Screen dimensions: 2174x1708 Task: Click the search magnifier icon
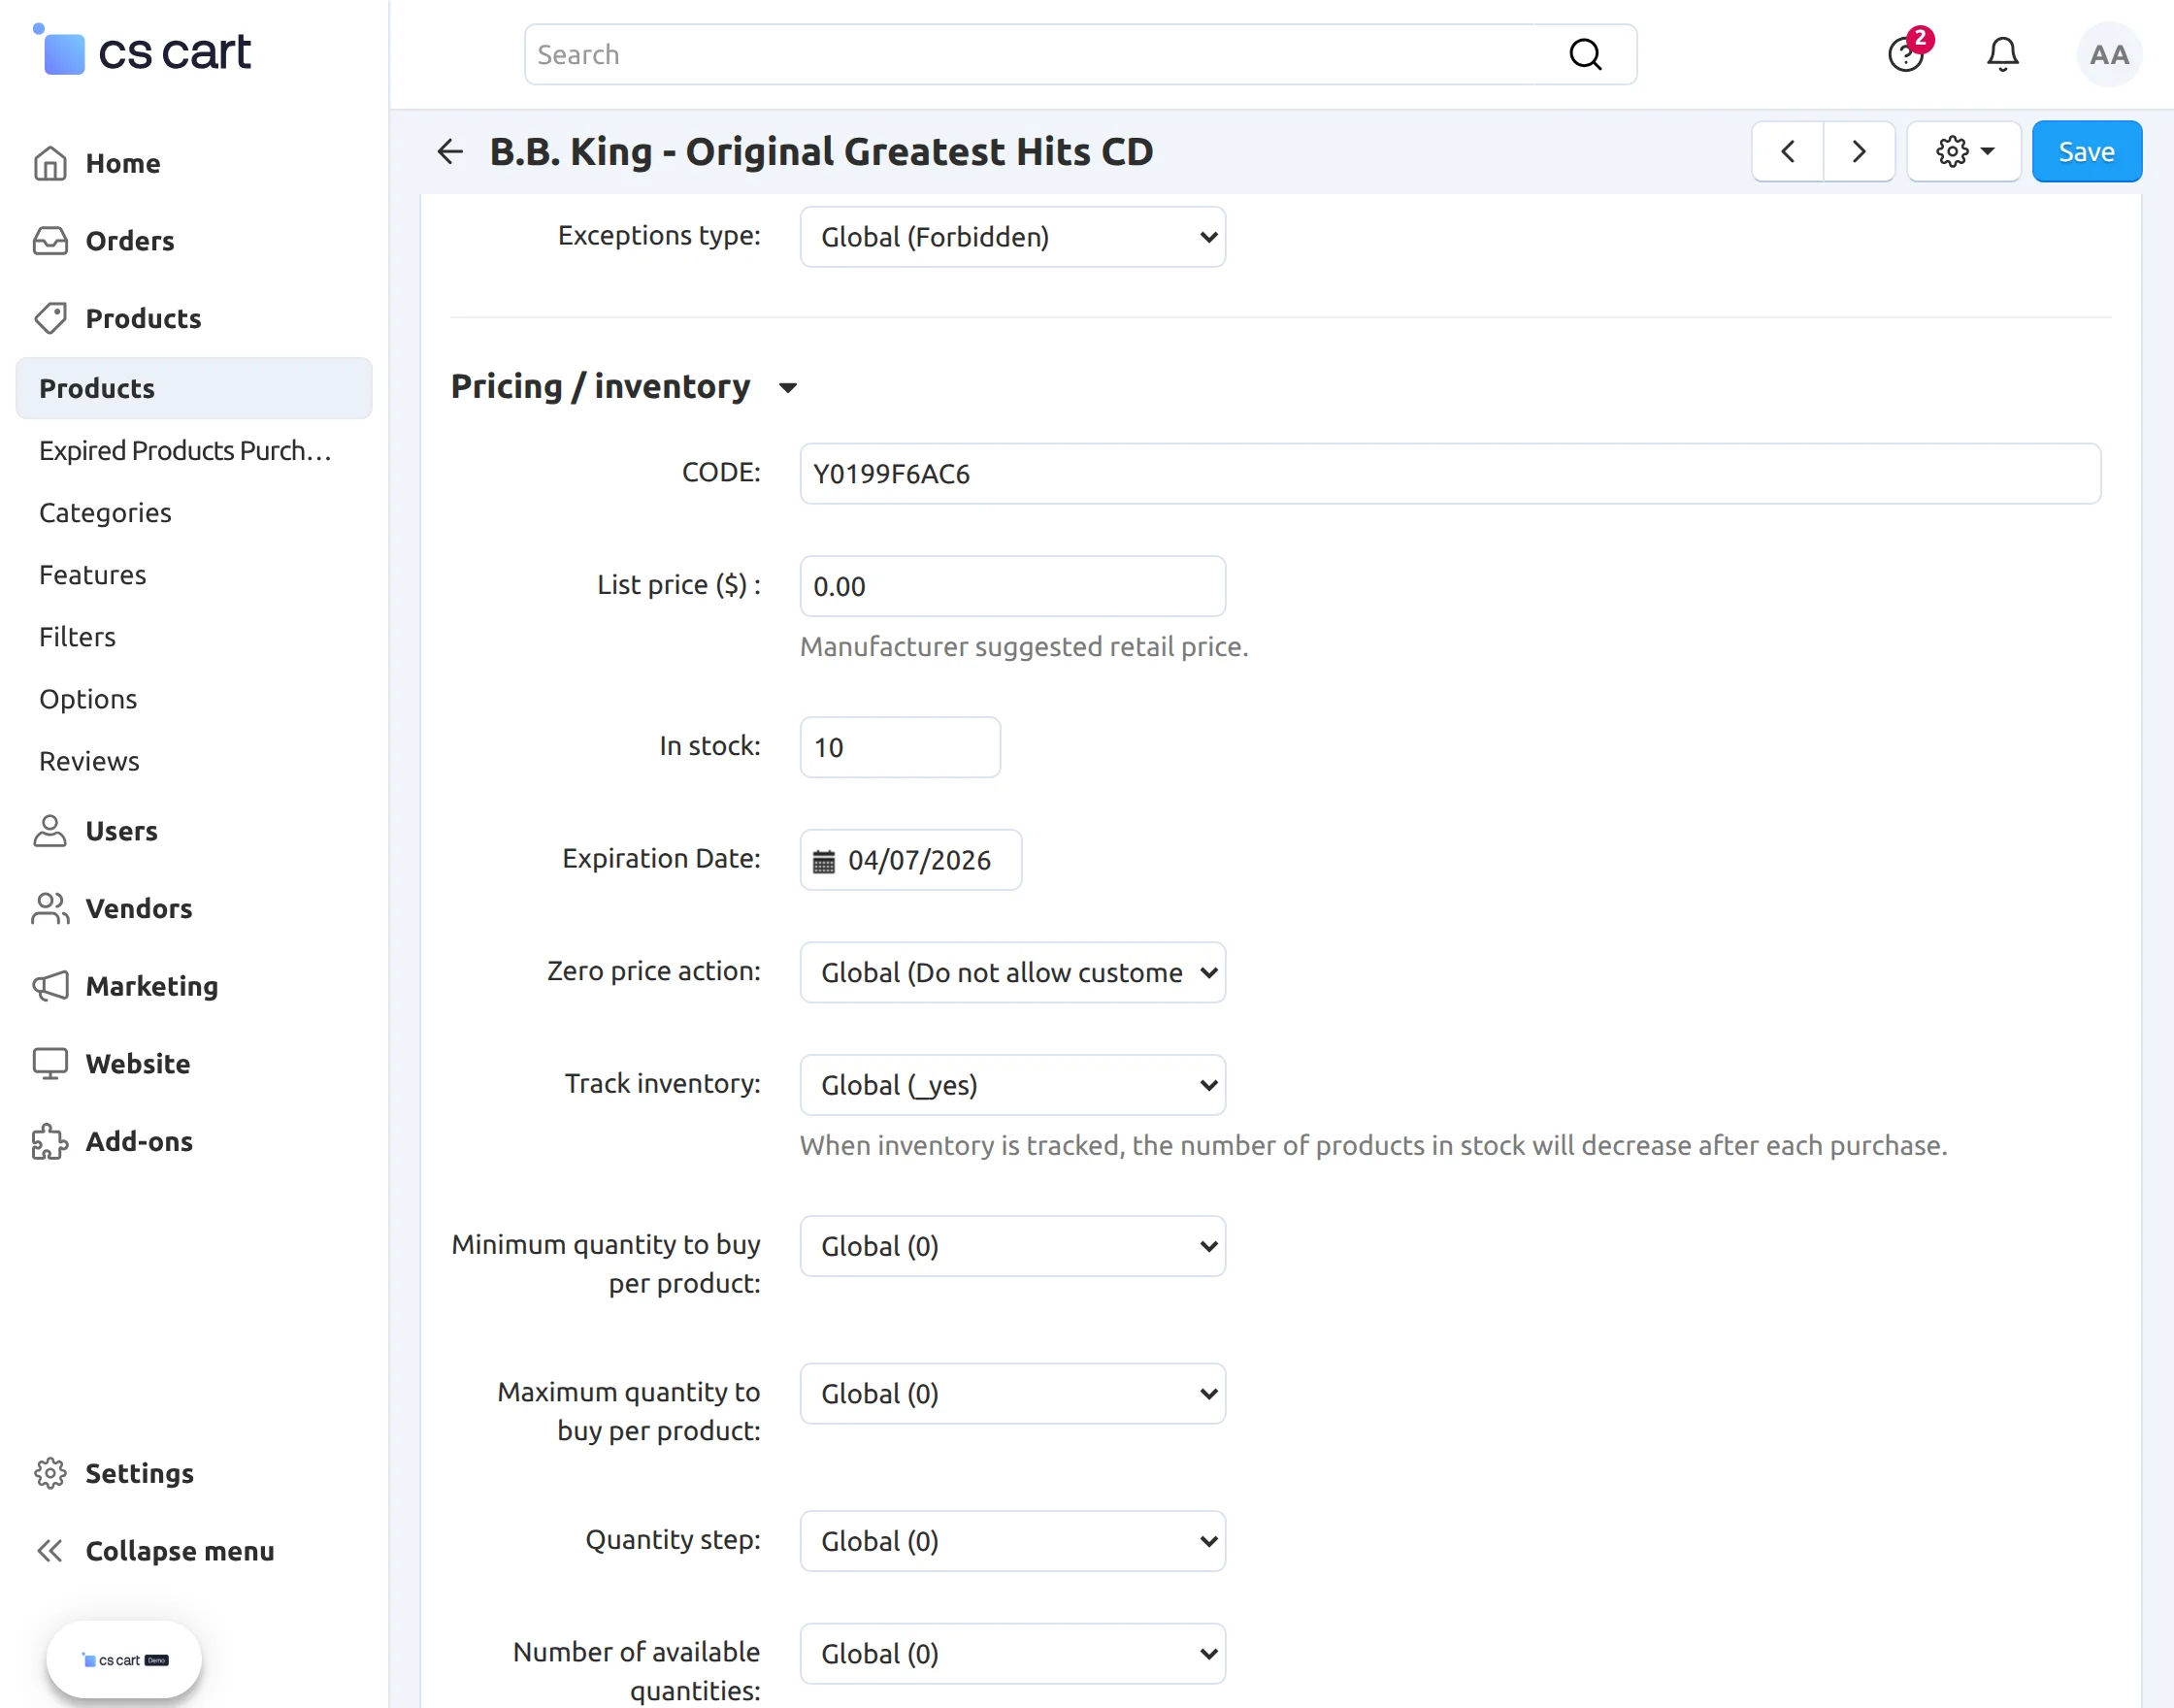tap(1585, 54)
